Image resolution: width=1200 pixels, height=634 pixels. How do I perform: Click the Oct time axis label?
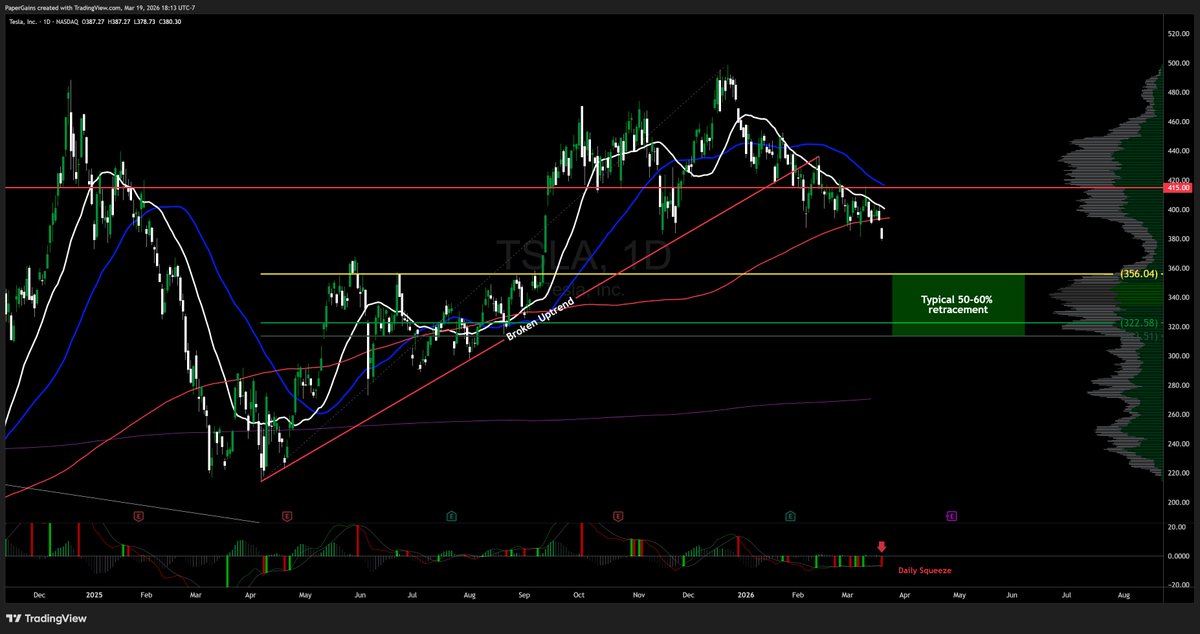point(580,595)
